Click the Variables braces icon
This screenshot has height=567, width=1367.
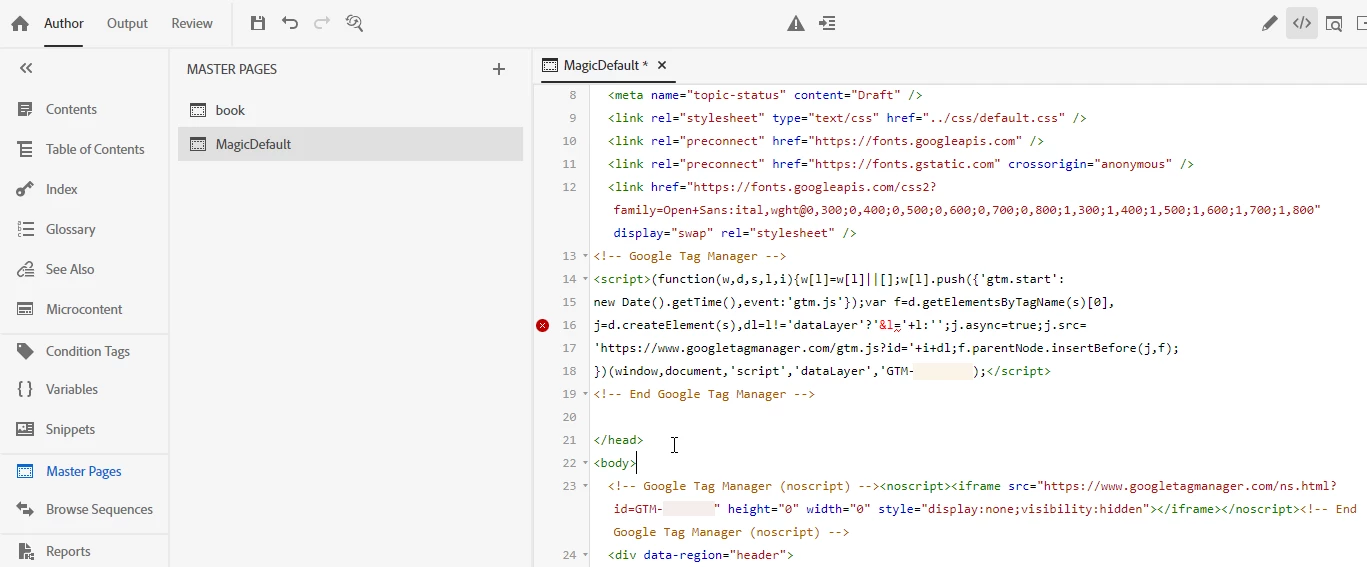(26, 389)
